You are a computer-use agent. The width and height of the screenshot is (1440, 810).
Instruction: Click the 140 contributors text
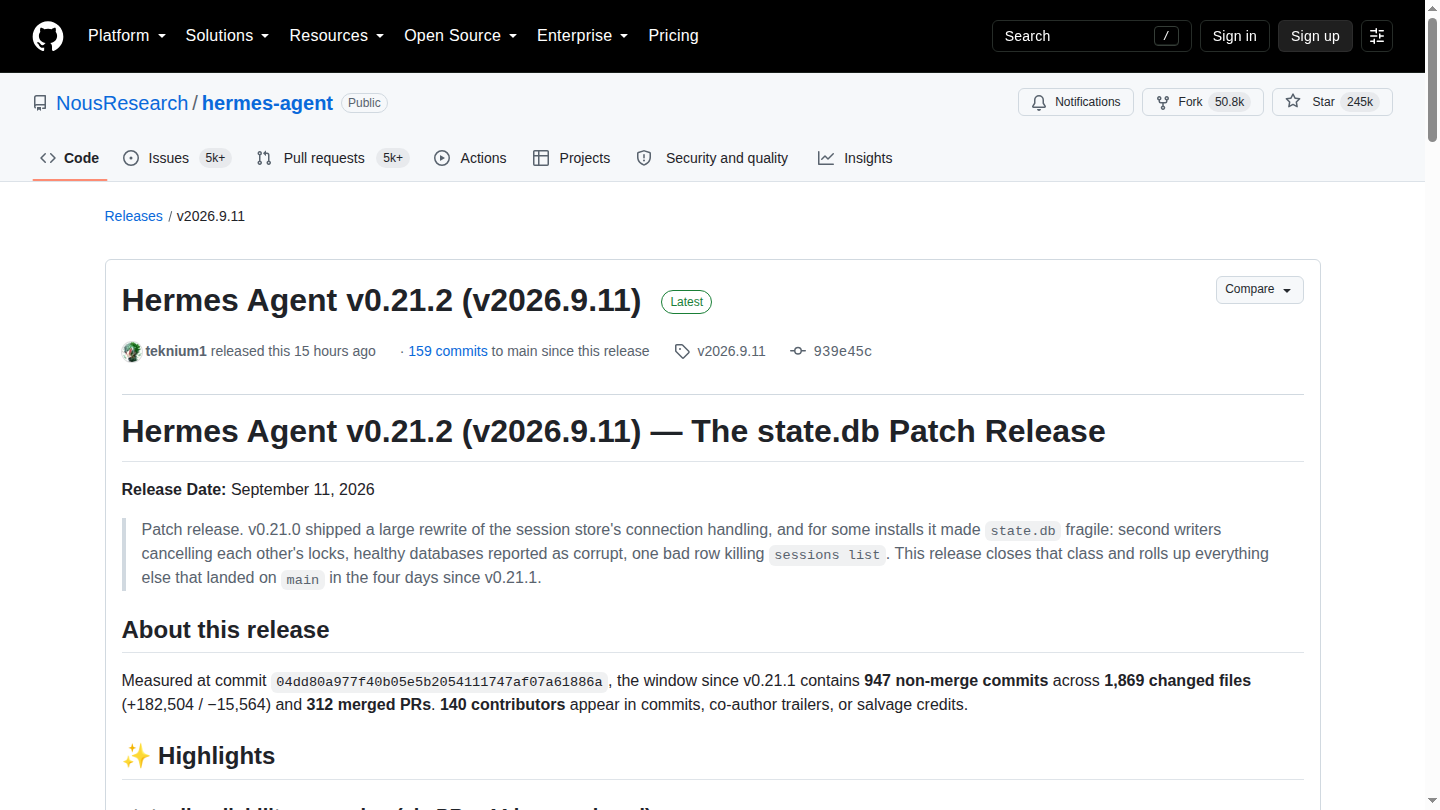(502, 704)
